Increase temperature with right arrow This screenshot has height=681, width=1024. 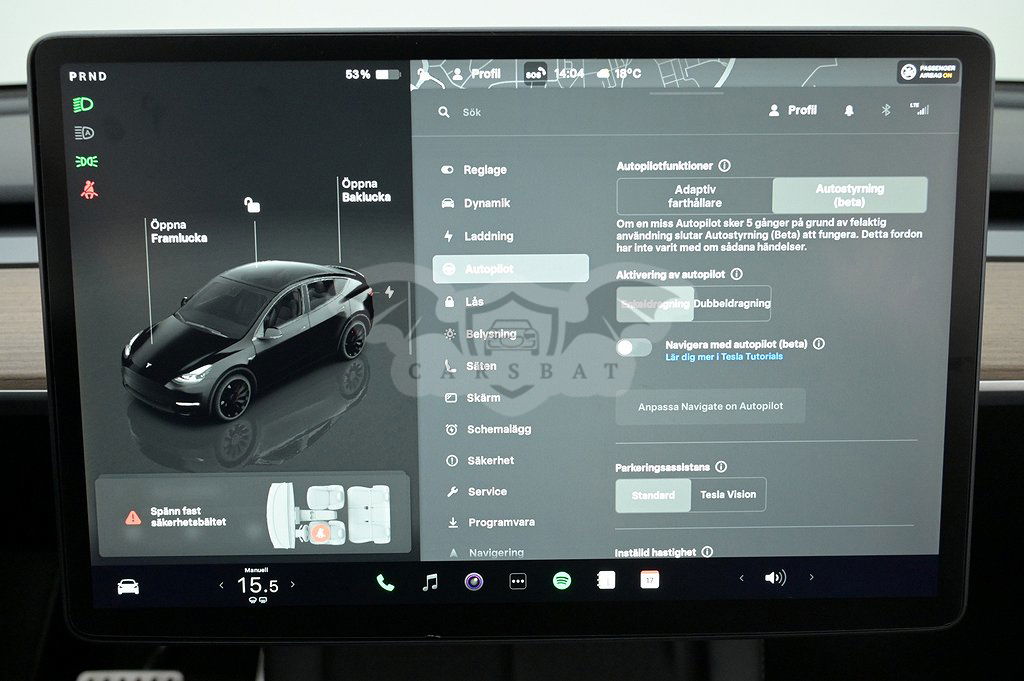292,585
